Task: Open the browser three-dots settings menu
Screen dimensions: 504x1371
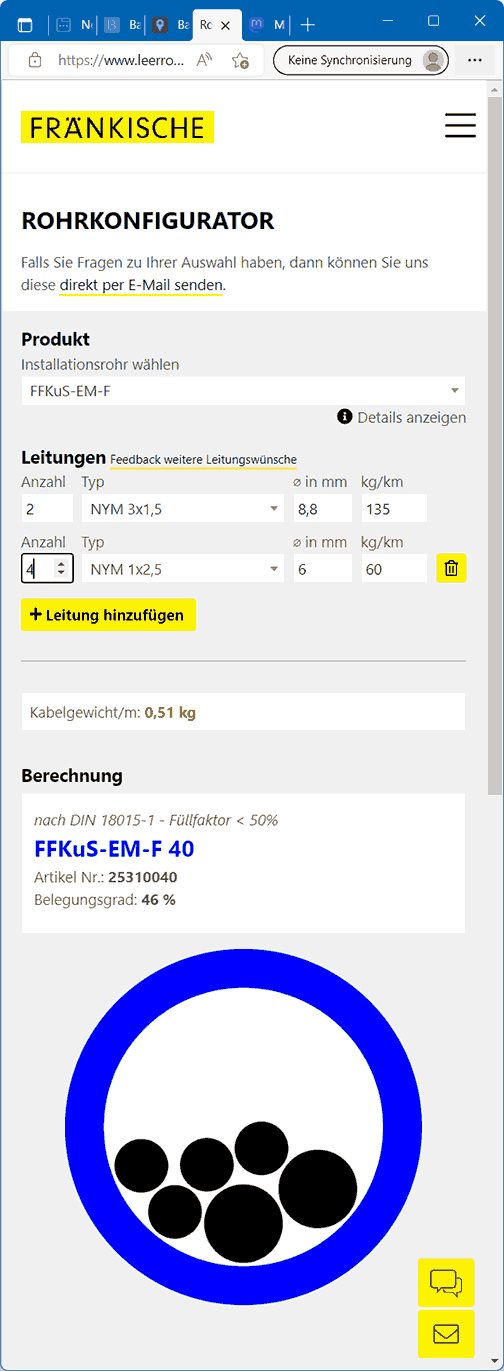Action: [x=475, y=60]
